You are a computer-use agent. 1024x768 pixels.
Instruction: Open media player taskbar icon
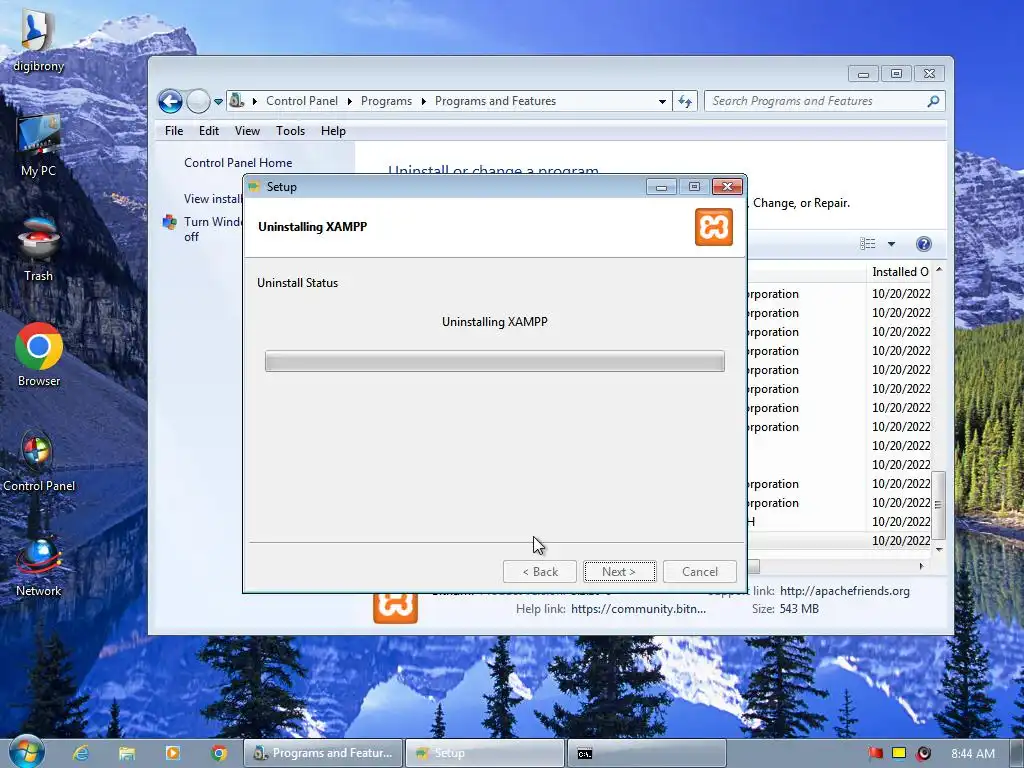(x=173, y=753)
